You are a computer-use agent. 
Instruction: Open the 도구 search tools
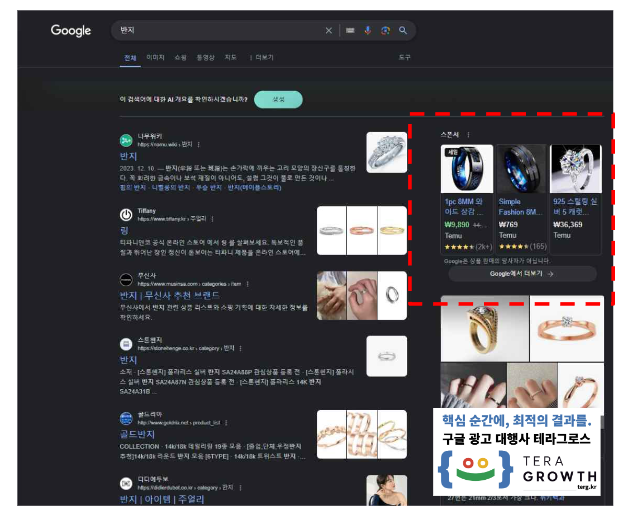404,58
